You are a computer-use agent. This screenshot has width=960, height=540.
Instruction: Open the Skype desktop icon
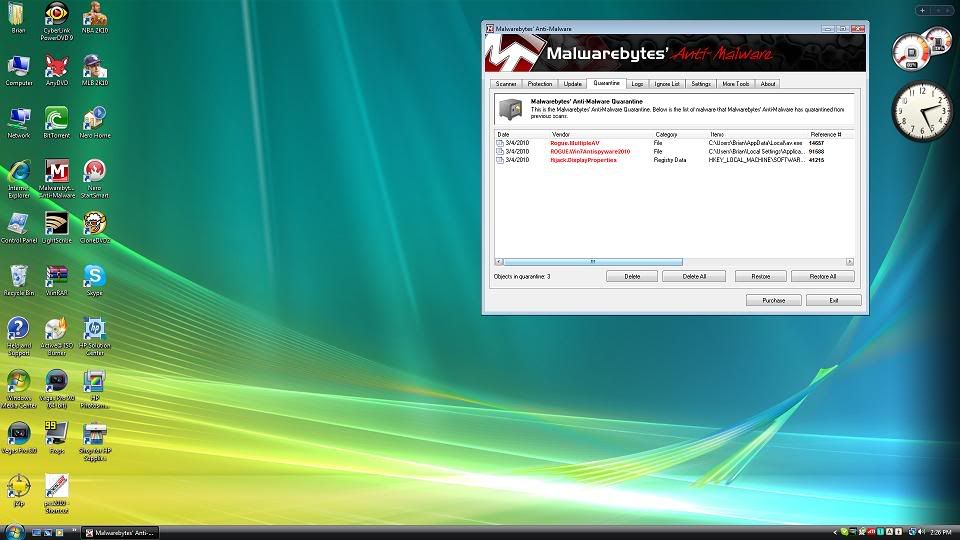pyautogui.click(x=94, y=280)
